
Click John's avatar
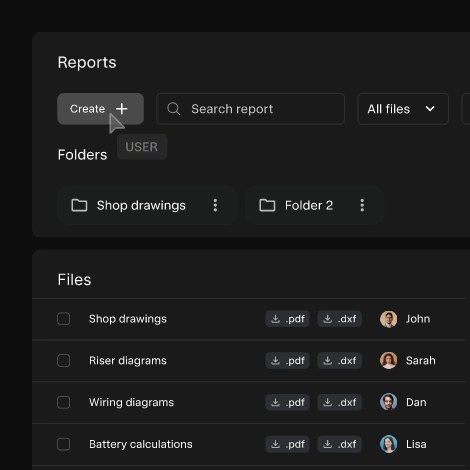pos(389,319)
